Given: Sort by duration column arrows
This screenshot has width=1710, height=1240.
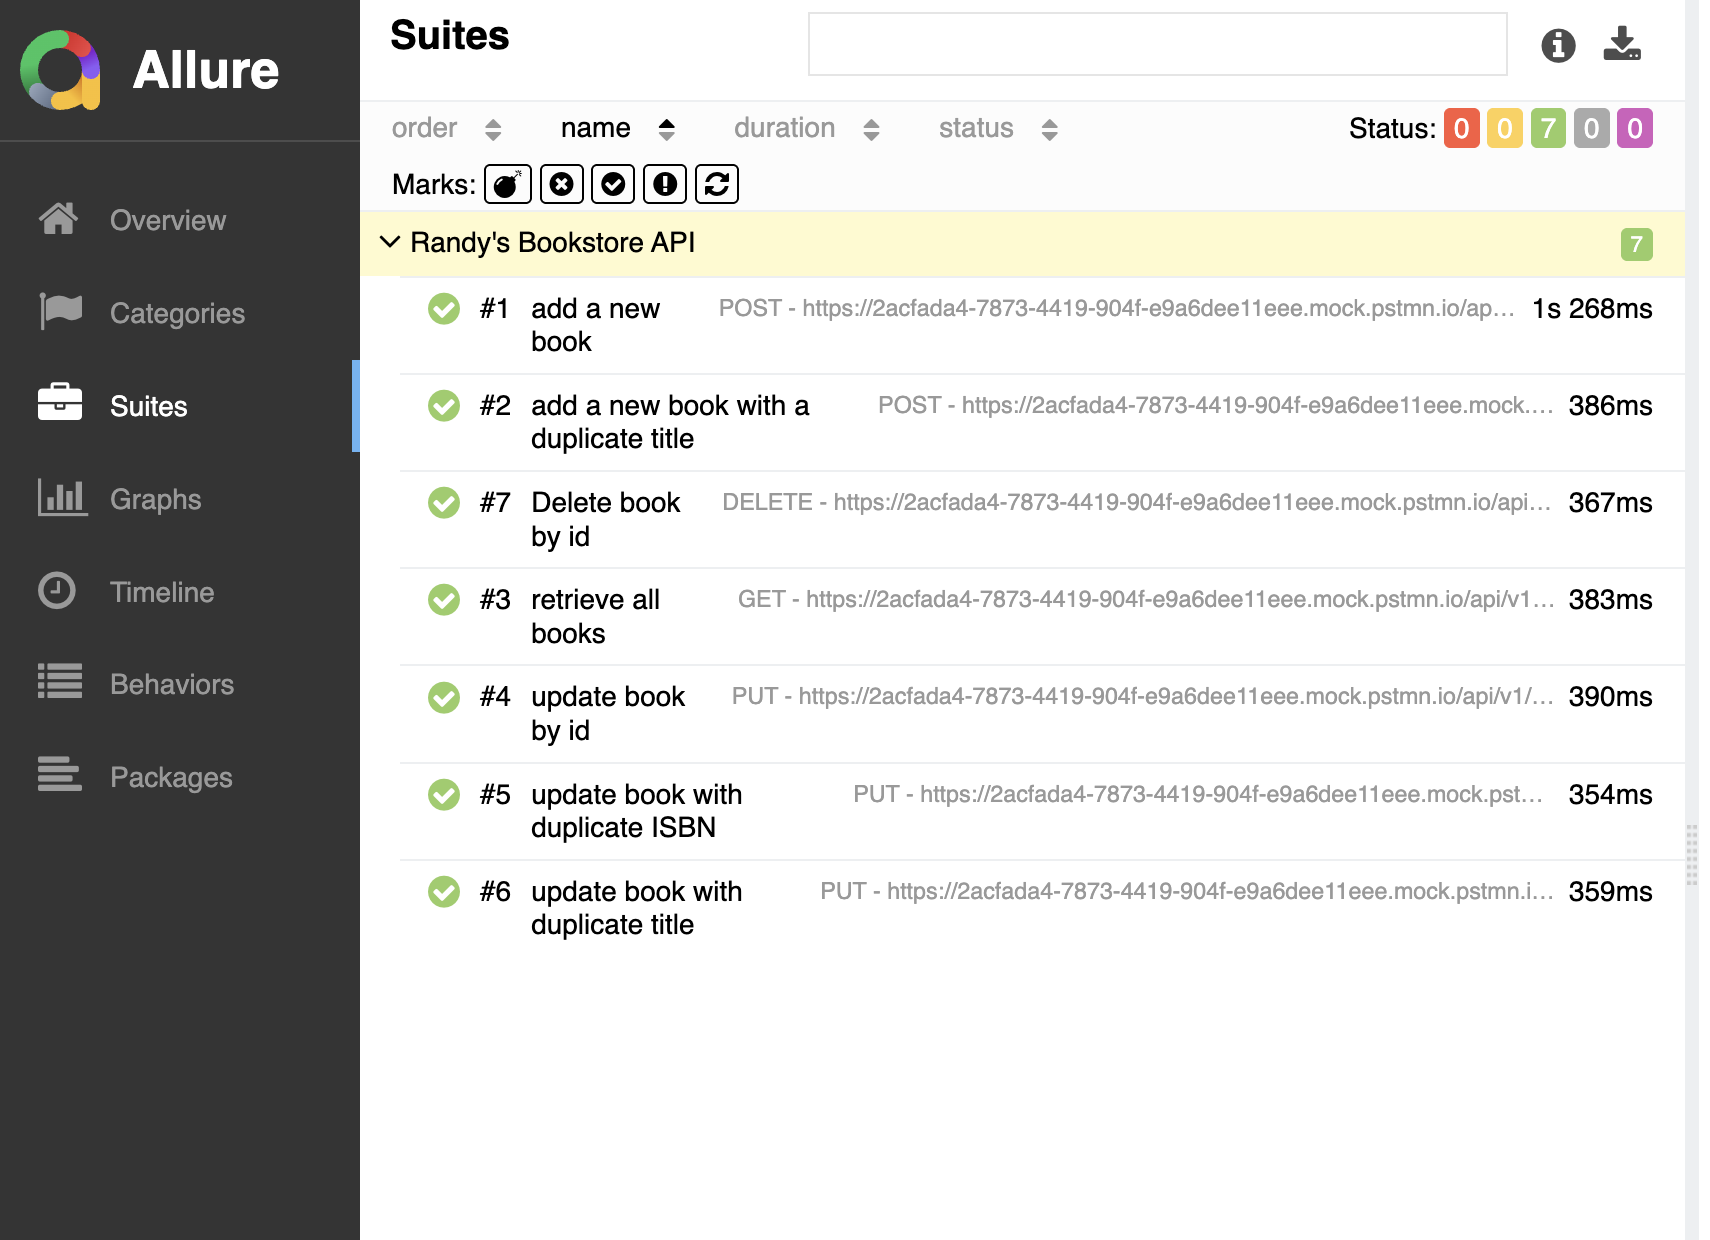Looking at the screenshot, I should coord(871,129).
